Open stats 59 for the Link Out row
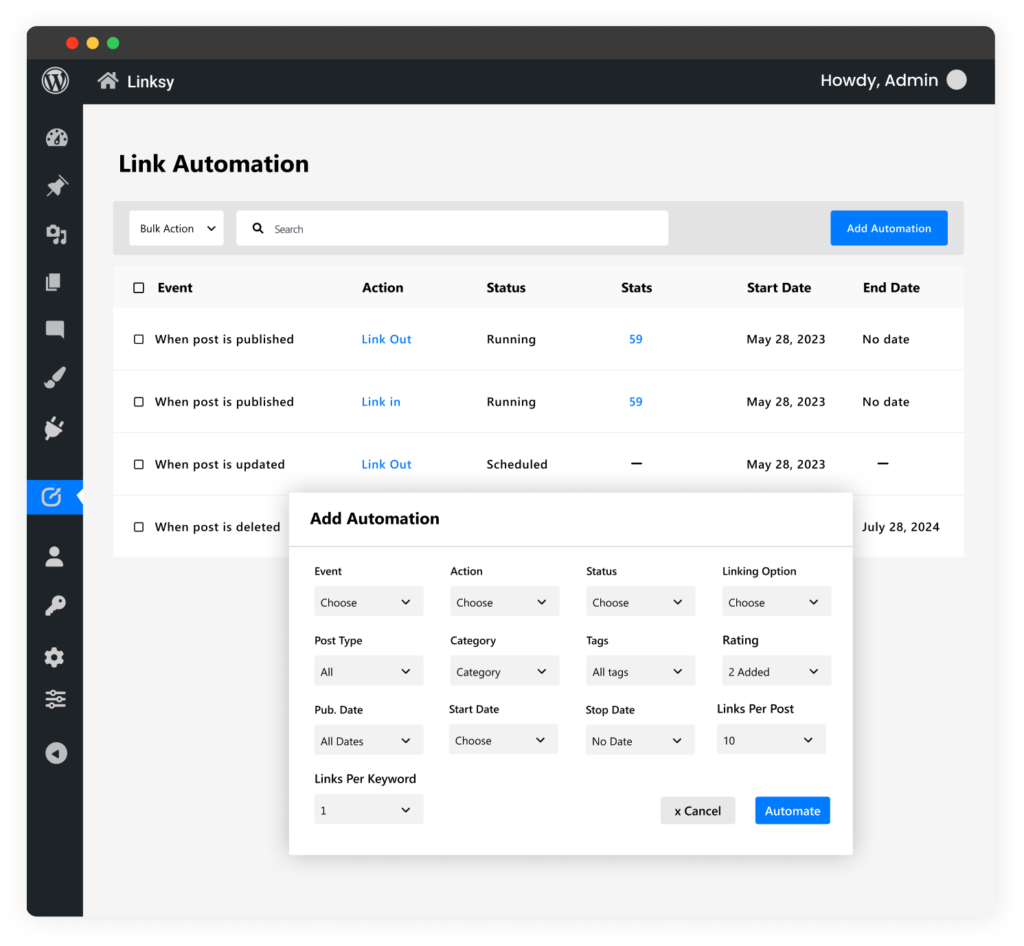The height and width of the screenshot is (946, 1024). pyautogui.click(x=635, y=339)
